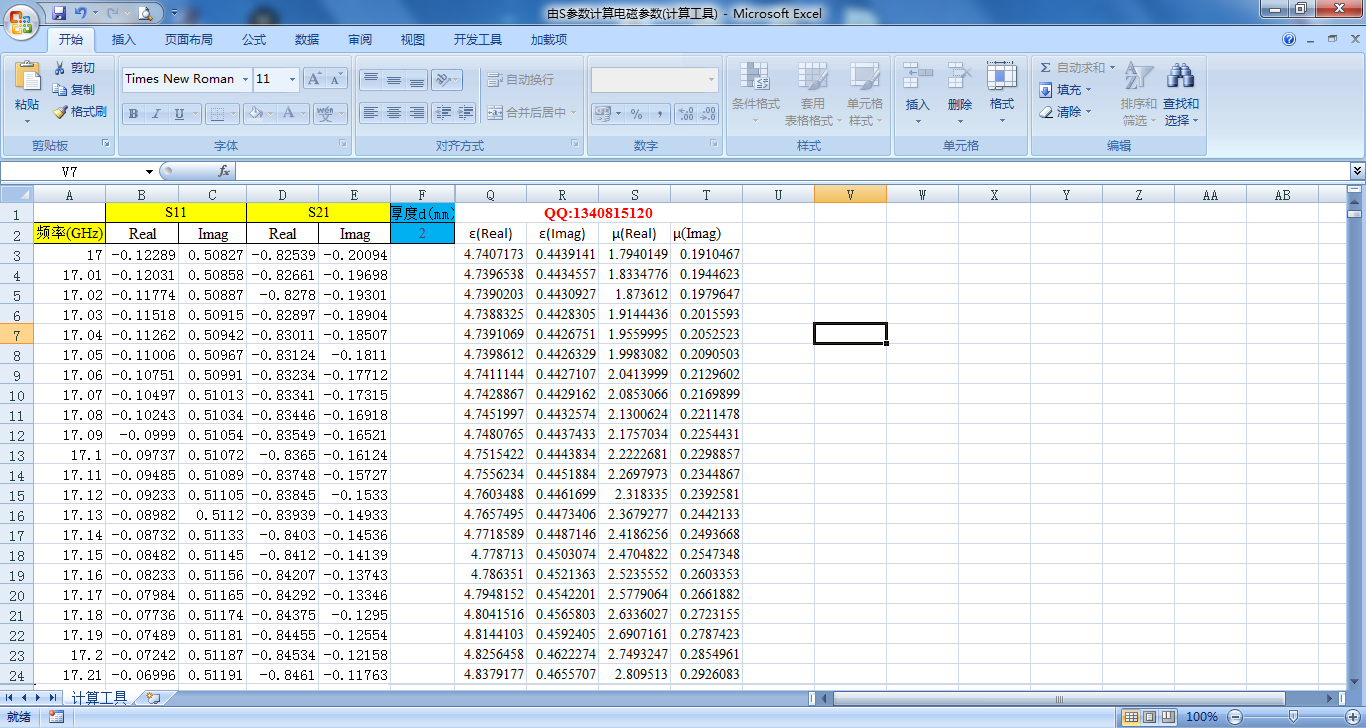
Task: Click the Copy (复制) button
Action: coord(74,90)
